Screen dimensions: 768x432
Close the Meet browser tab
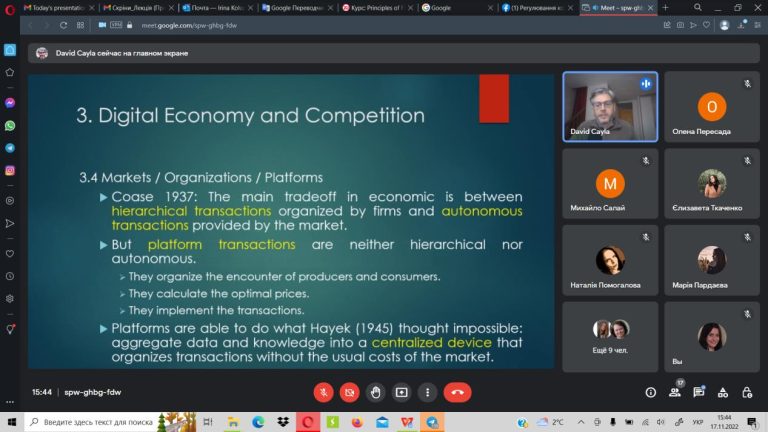(650, 8)
